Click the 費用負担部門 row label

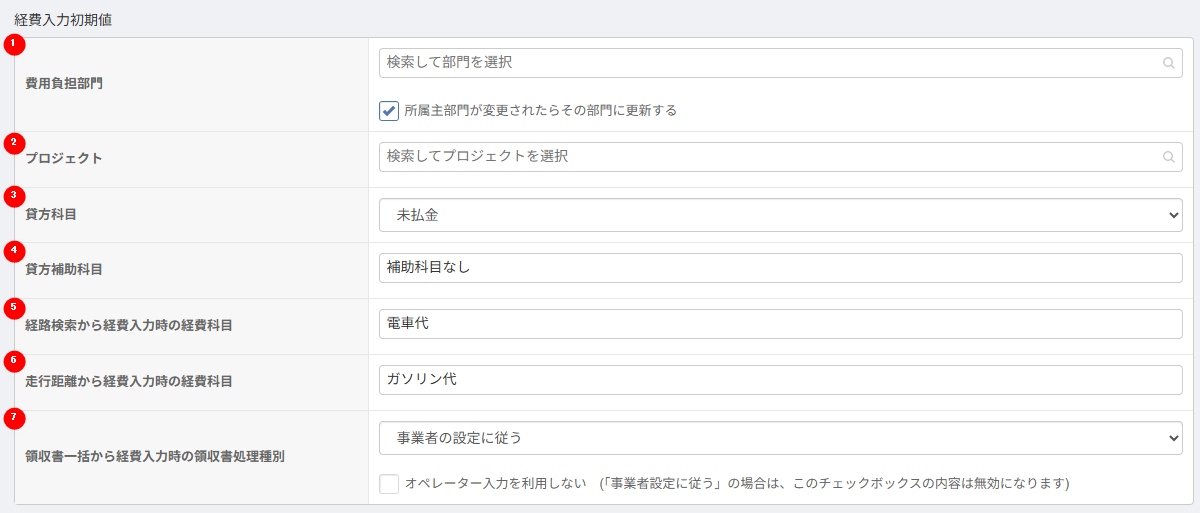click(x=64, y=84)
